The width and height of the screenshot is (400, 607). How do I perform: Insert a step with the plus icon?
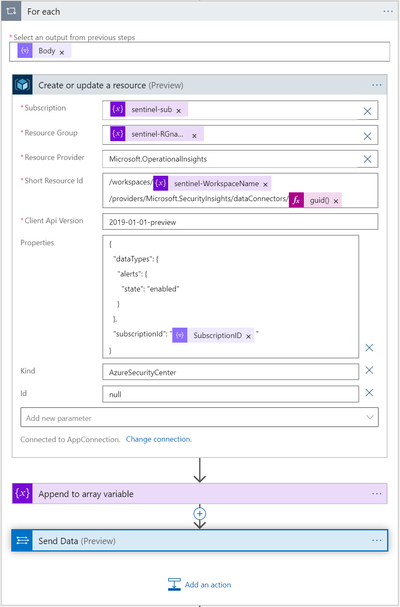click(x=199, y=514)
